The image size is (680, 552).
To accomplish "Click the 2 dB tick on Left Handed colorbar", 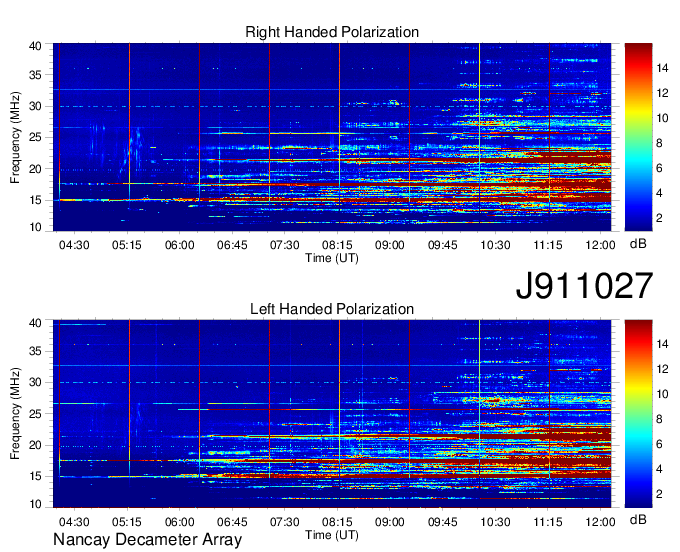I will click(659, 494).
